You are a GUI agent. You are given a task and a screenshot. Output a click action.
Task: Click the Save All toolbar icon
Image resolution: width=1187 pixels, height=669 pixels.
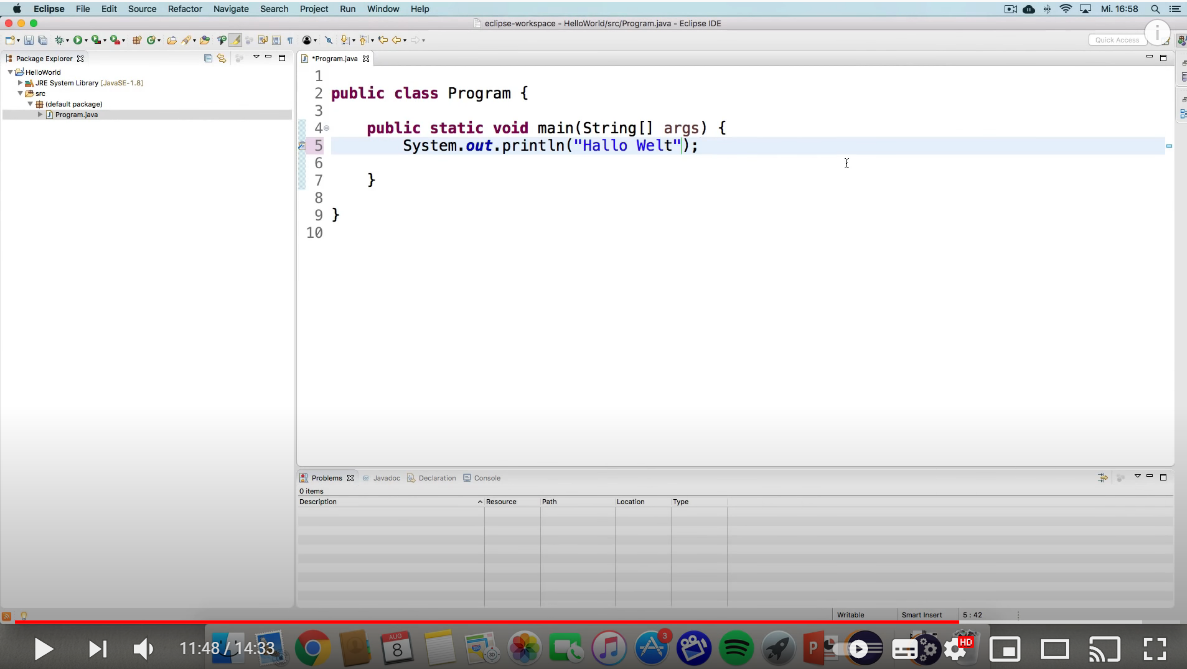40,40
